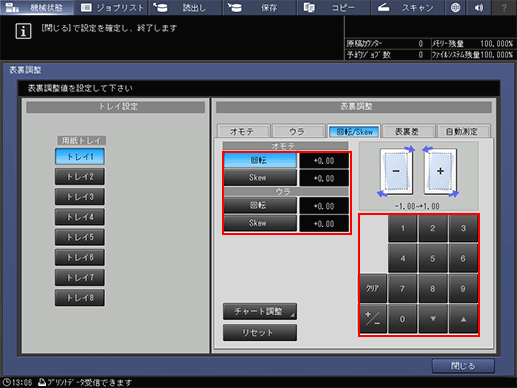Image resolution: width=517 pixels, height=388 pixels.
Task: Open the 自動測定 auto measurement tab
Action: coord(464,131)
